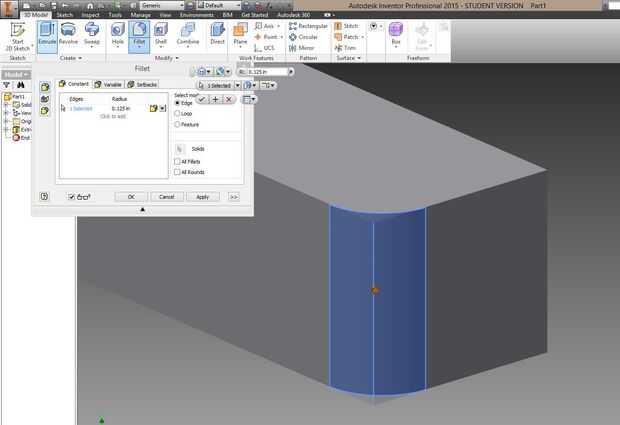Collapse the Fillet dialog using the up arrow
This screenshot has width=620, height=425.
click(x=143, y=210)
